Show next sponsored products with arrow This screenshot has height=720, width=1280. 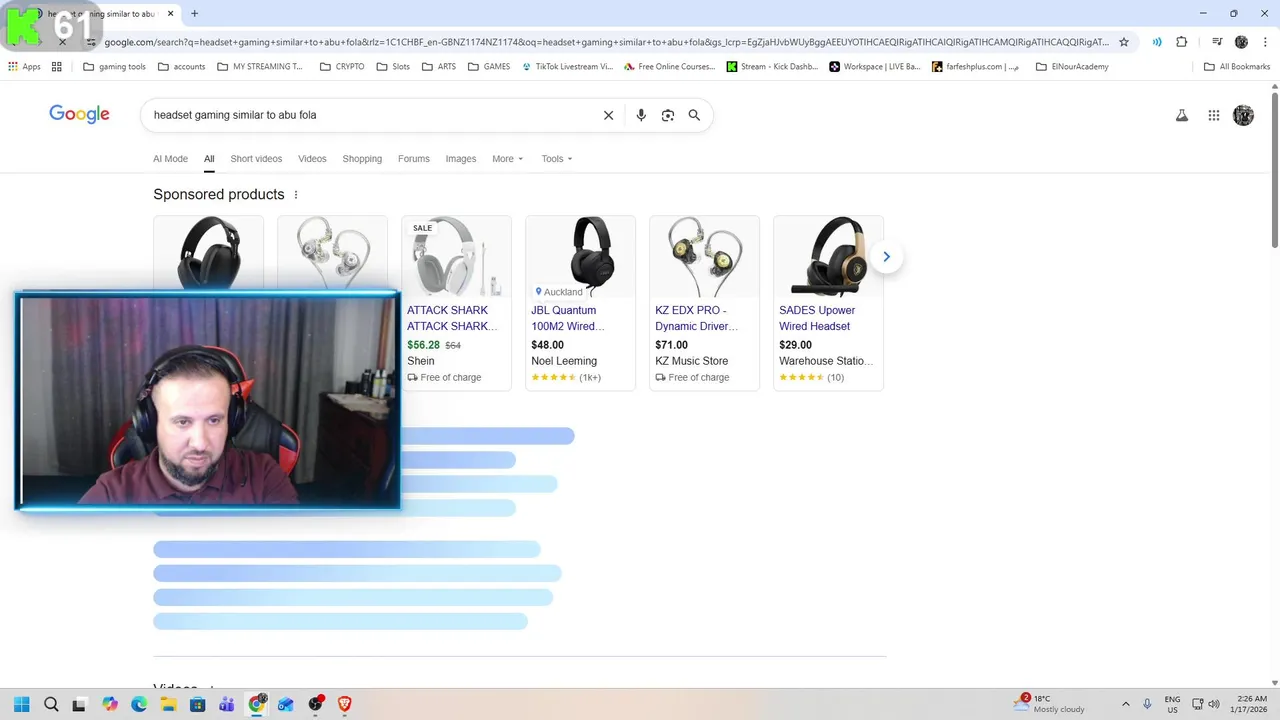click(886, 257)
